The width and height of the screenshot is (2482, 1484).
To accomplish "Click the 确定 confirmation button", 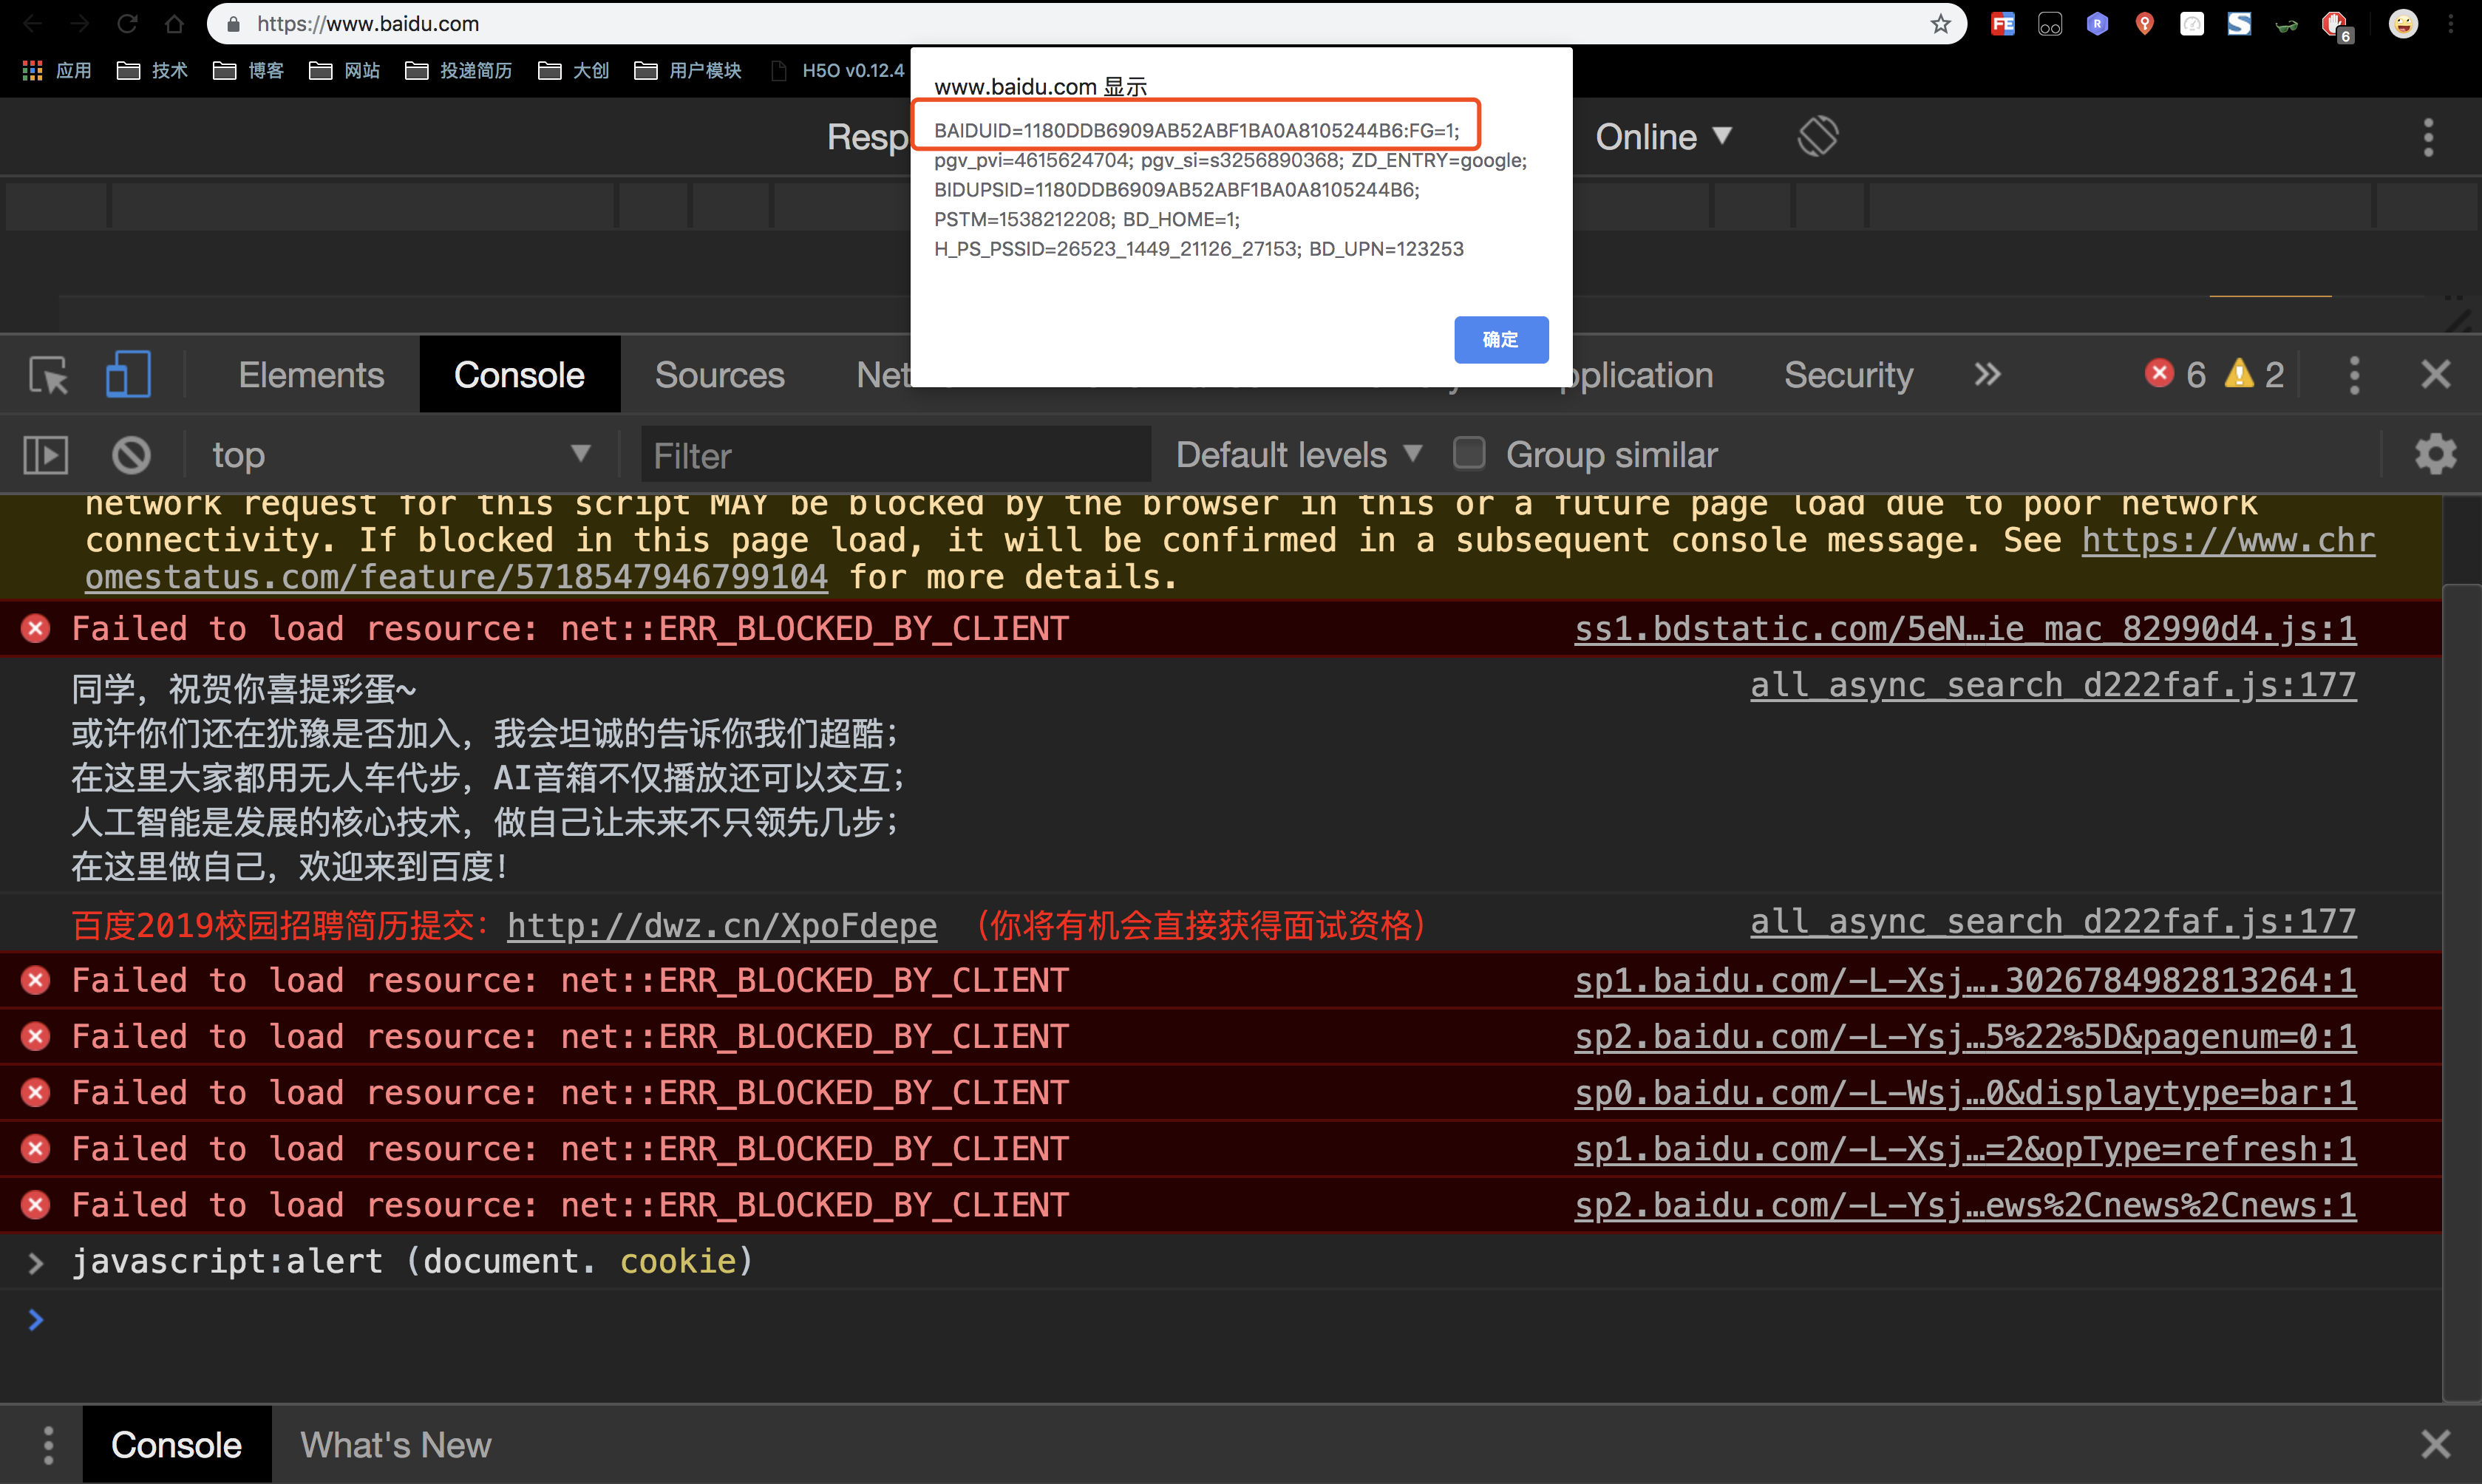I will coord(1500,339).
